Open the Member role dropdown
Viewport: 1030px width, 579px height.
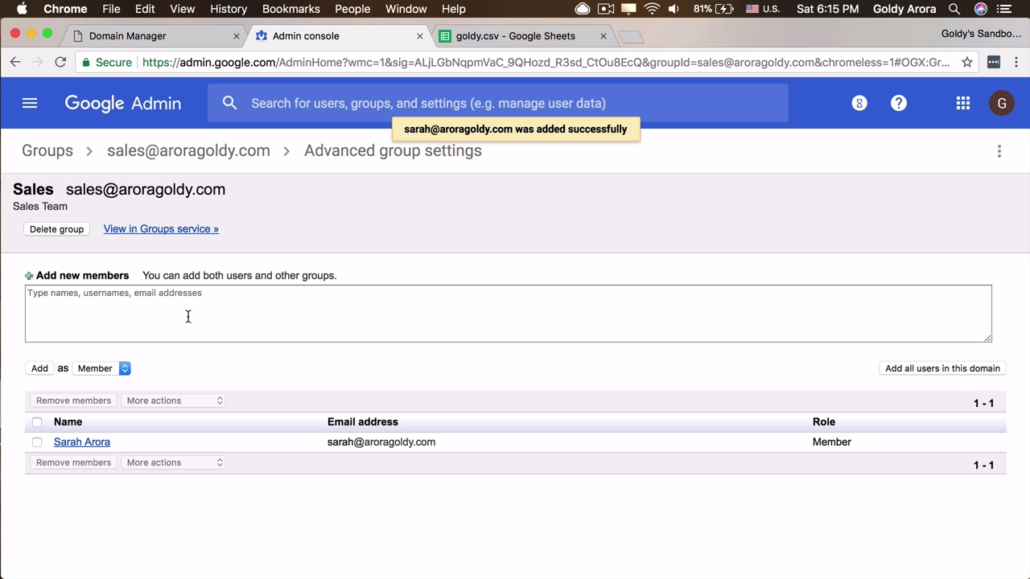(102, 369)
